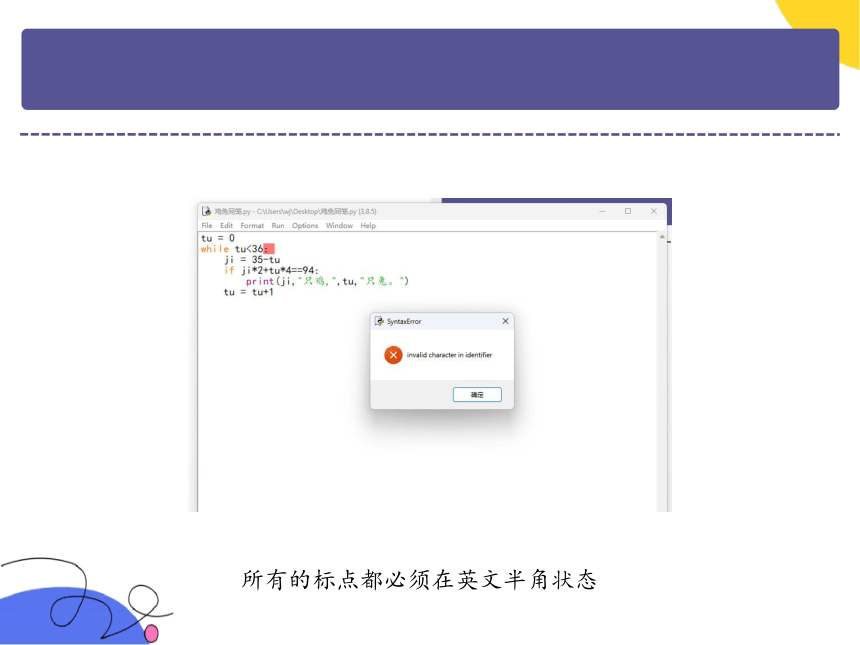Click the code line 'tu = 0'

[x=218, y=238]
